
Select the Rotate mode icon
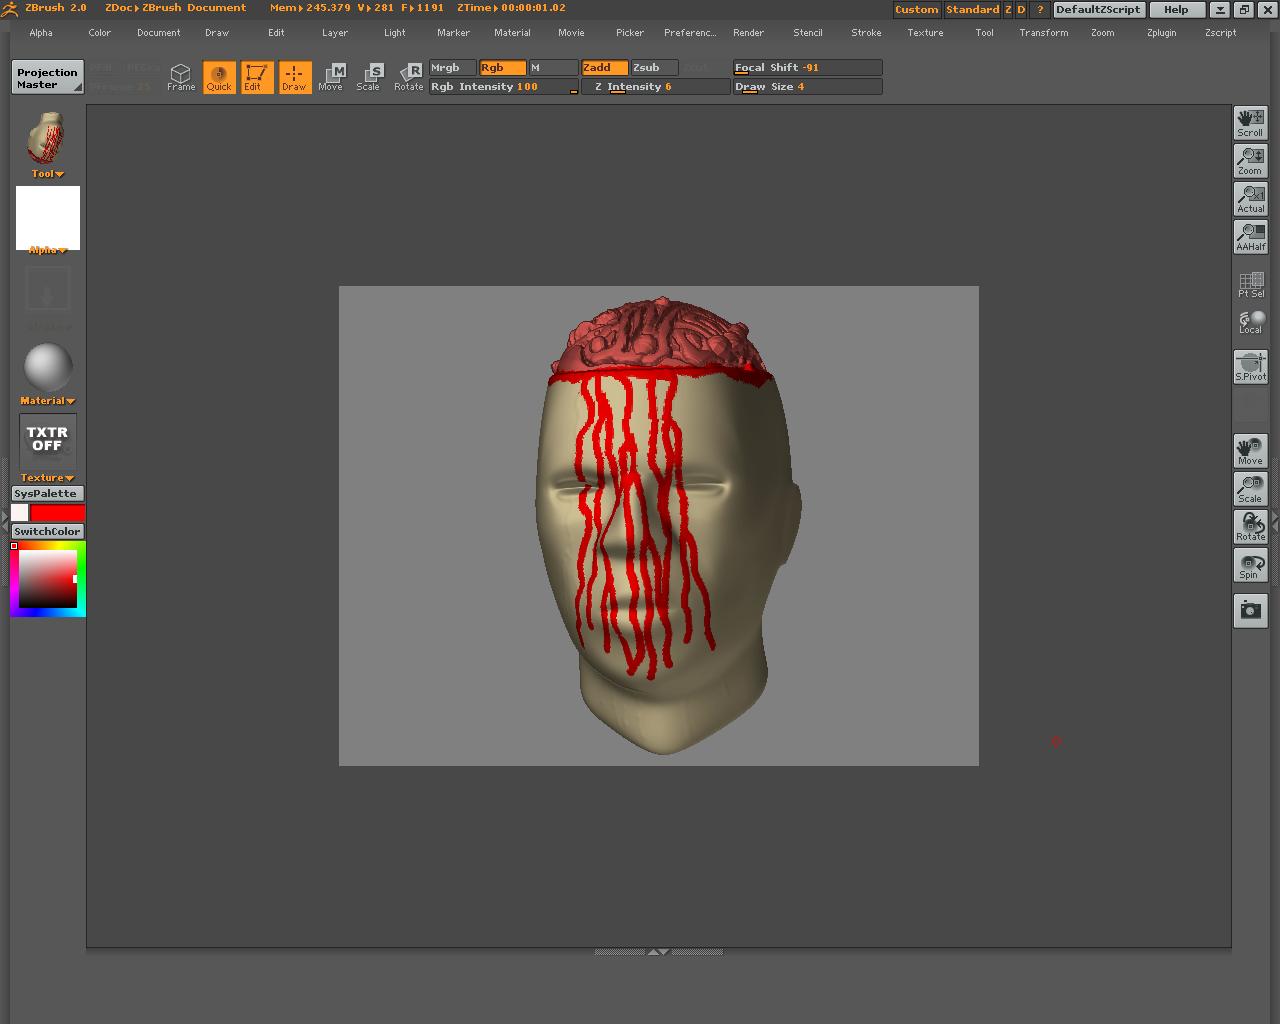coord(408,77)
